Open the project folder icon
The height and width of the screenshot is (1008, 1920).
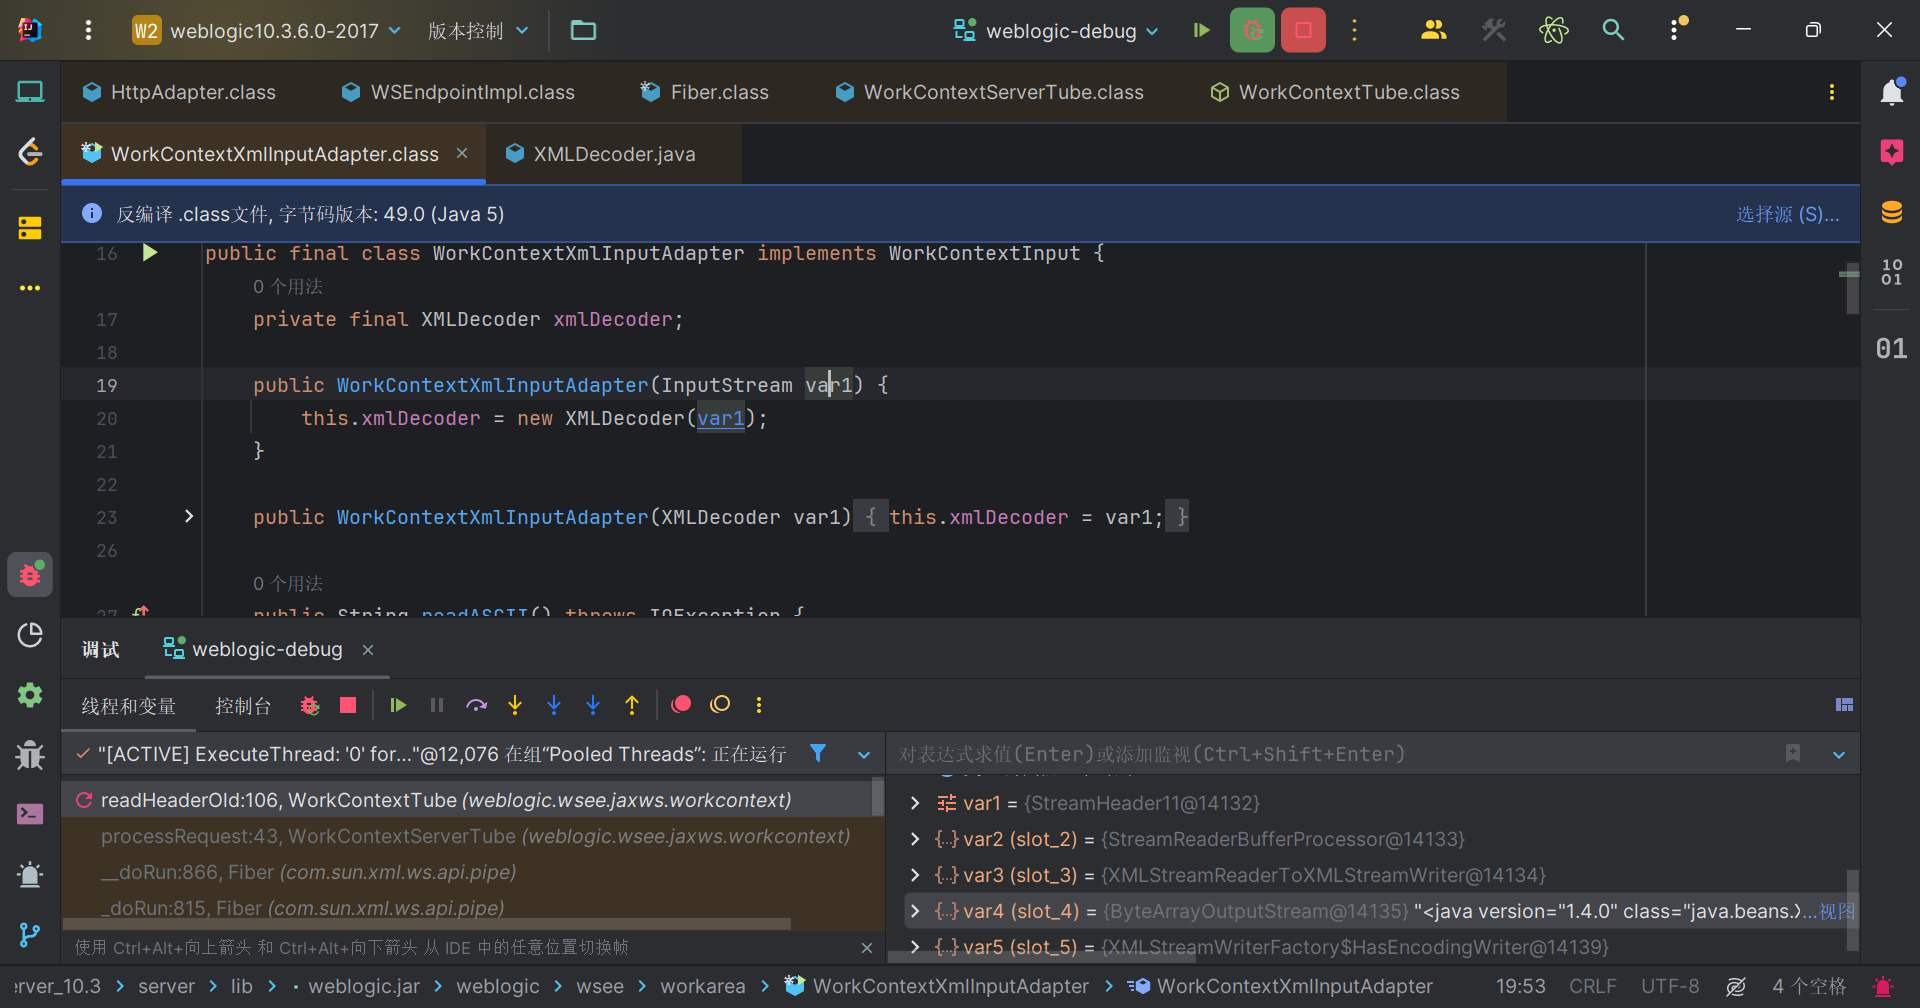pyautogui.click(x=583, y=30)
